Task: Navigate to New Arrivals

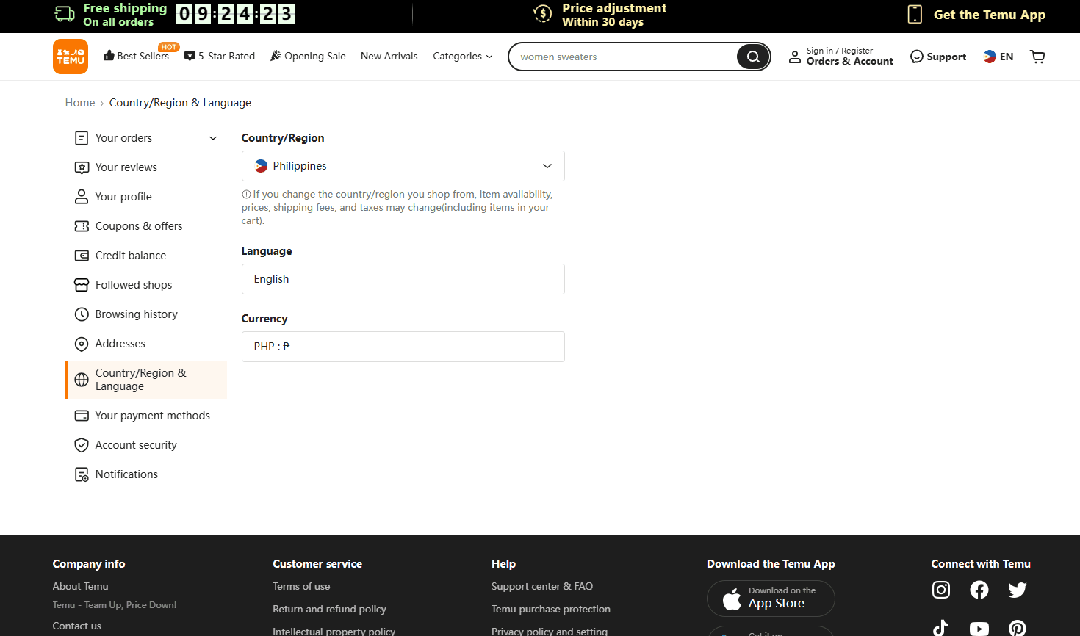Action: [x=389, y=56]
